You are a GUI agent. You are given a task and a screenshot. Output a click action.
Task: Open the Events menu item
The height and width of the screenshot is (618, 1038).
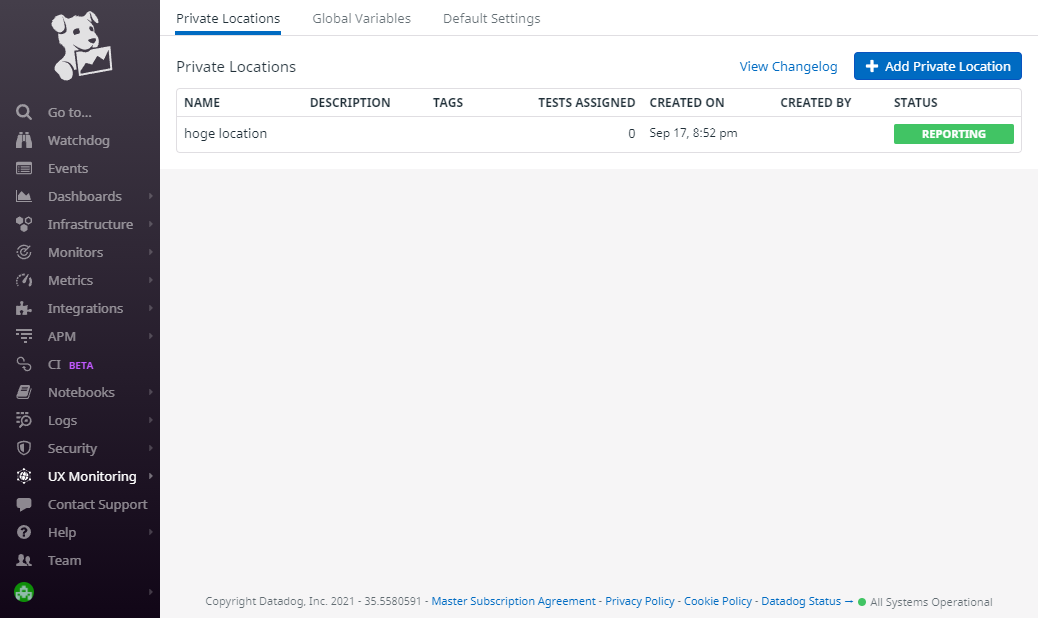coord(68,168)
